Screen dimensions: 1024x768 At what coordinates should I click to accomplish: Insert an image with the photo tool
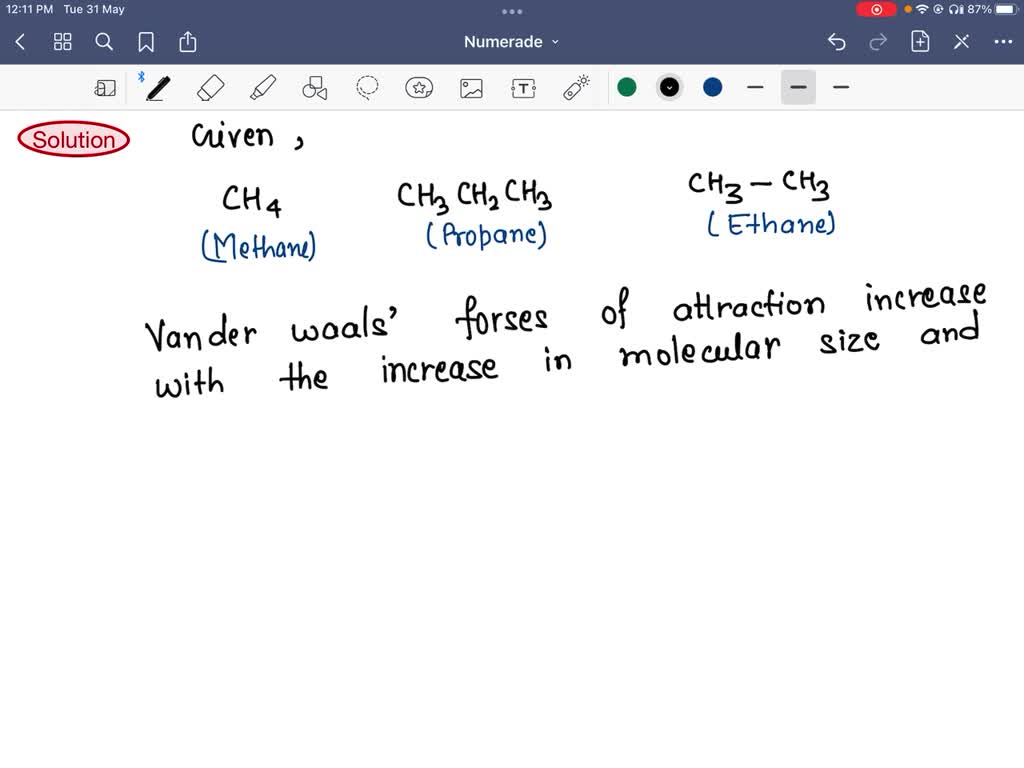[471, 87]
